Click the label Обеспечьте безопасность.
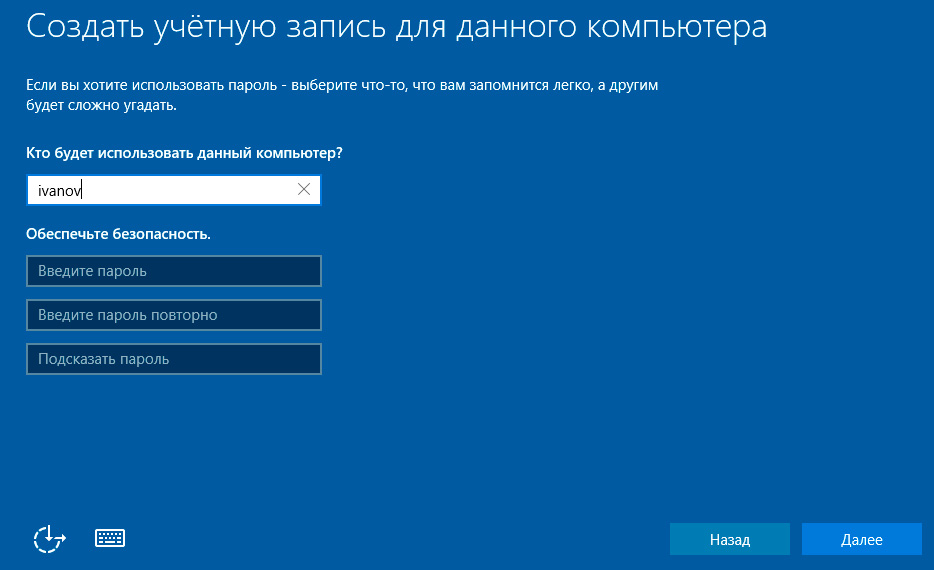 (119, 234)
